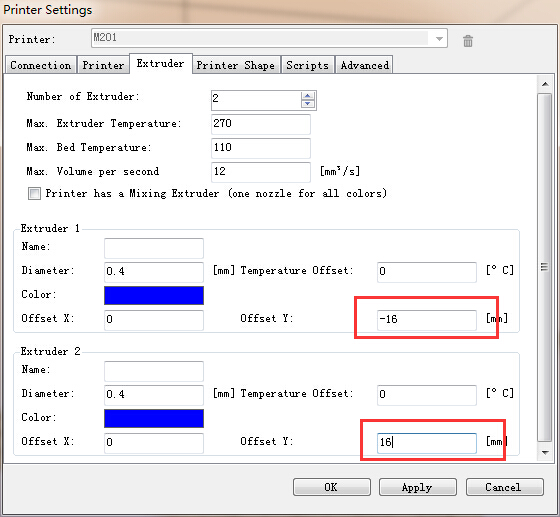Open the Printer Shape tab
Screen dimensions: 560x517
pos(236,65)
